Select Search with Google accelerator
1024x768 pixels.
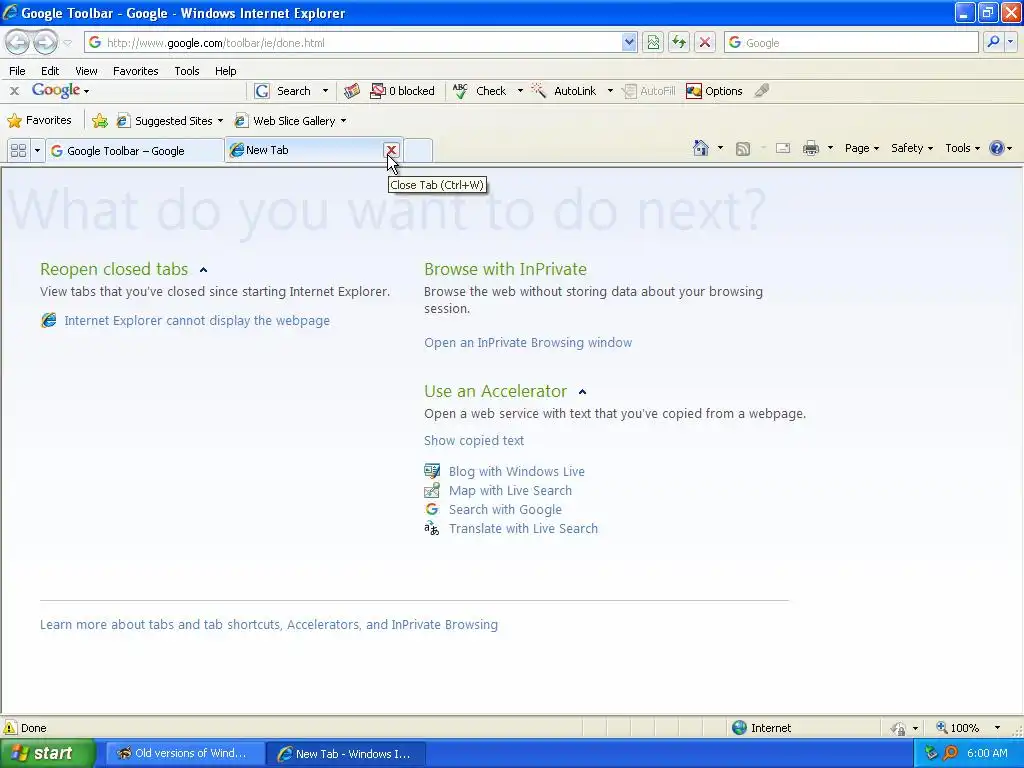click(x=505, y=509)
